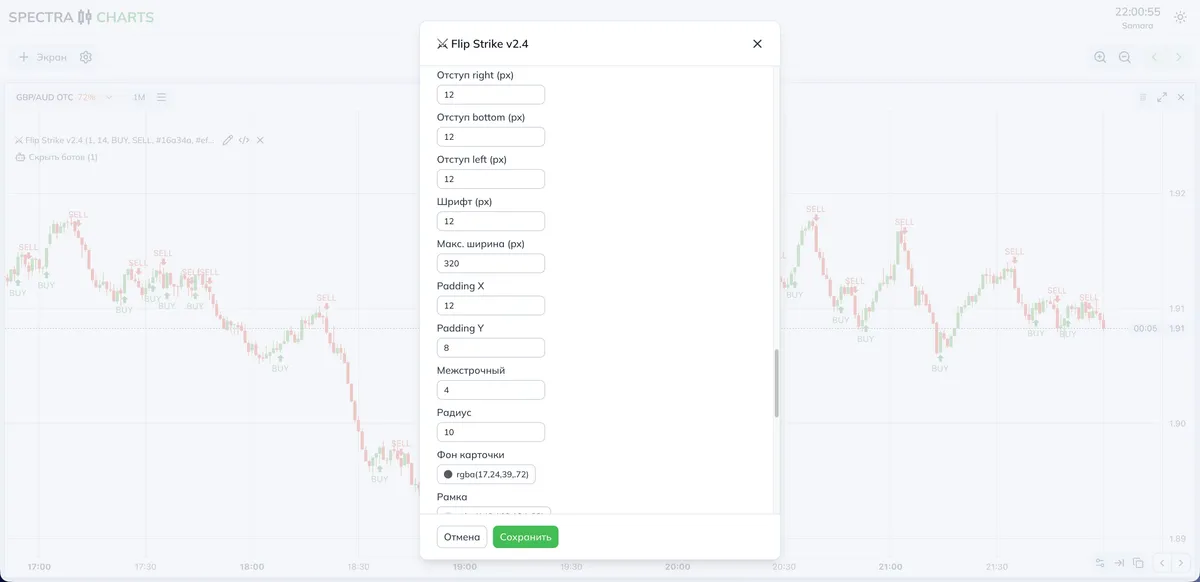The width and height of the screenshot is (1200, 582).
Task: Expand chart panel to fullscreen
Action: [1162, 97]
